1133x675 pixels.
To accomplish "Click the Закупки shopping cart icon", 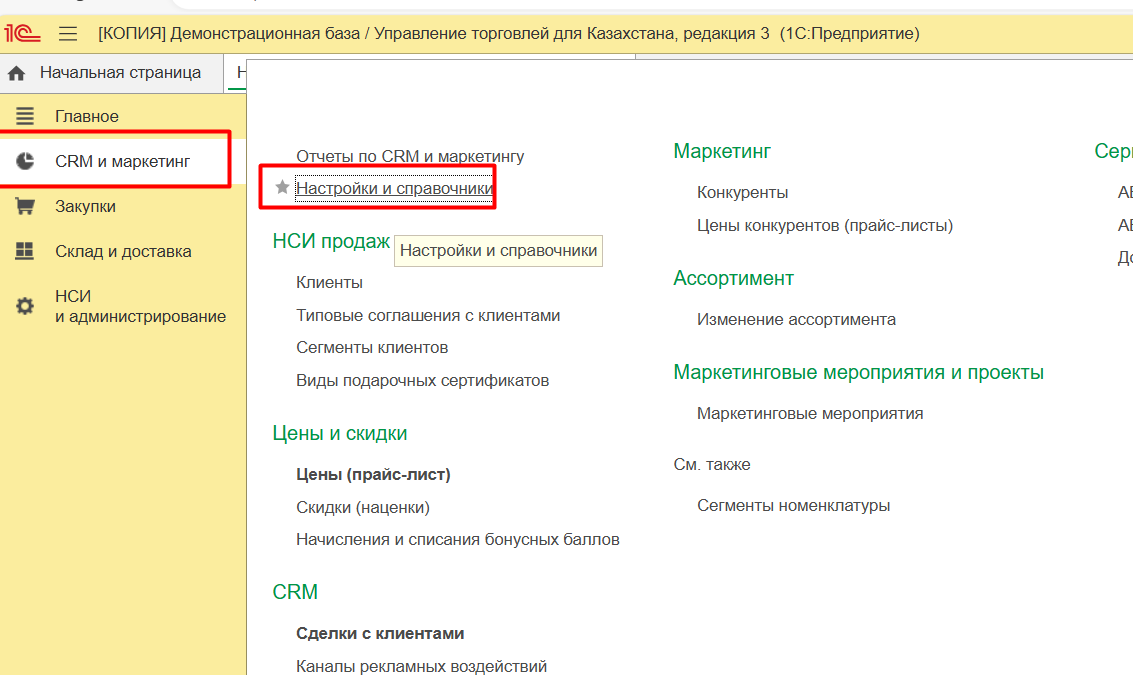I will coord(25,207).
